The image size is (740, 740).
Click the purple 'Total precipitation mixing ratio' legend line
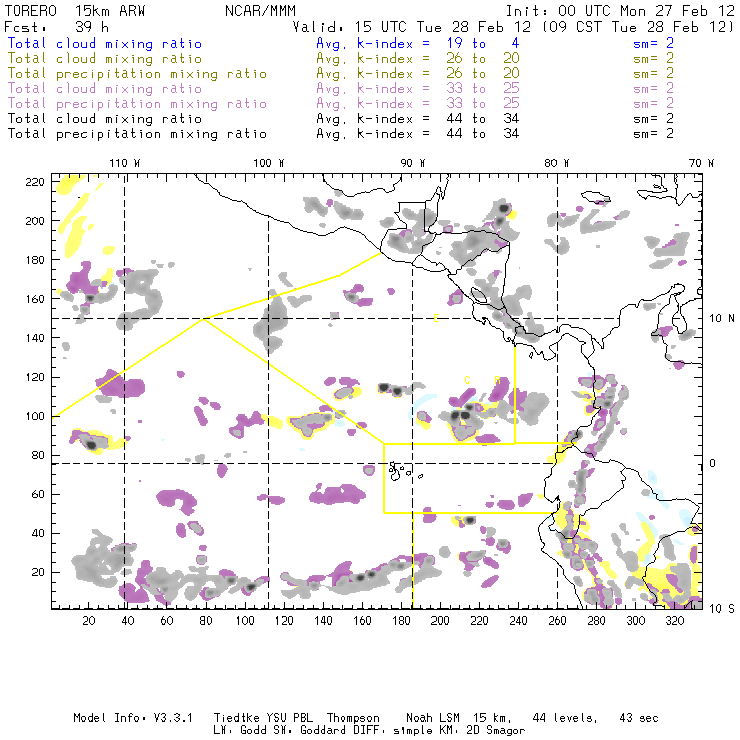tap(137, 104)
